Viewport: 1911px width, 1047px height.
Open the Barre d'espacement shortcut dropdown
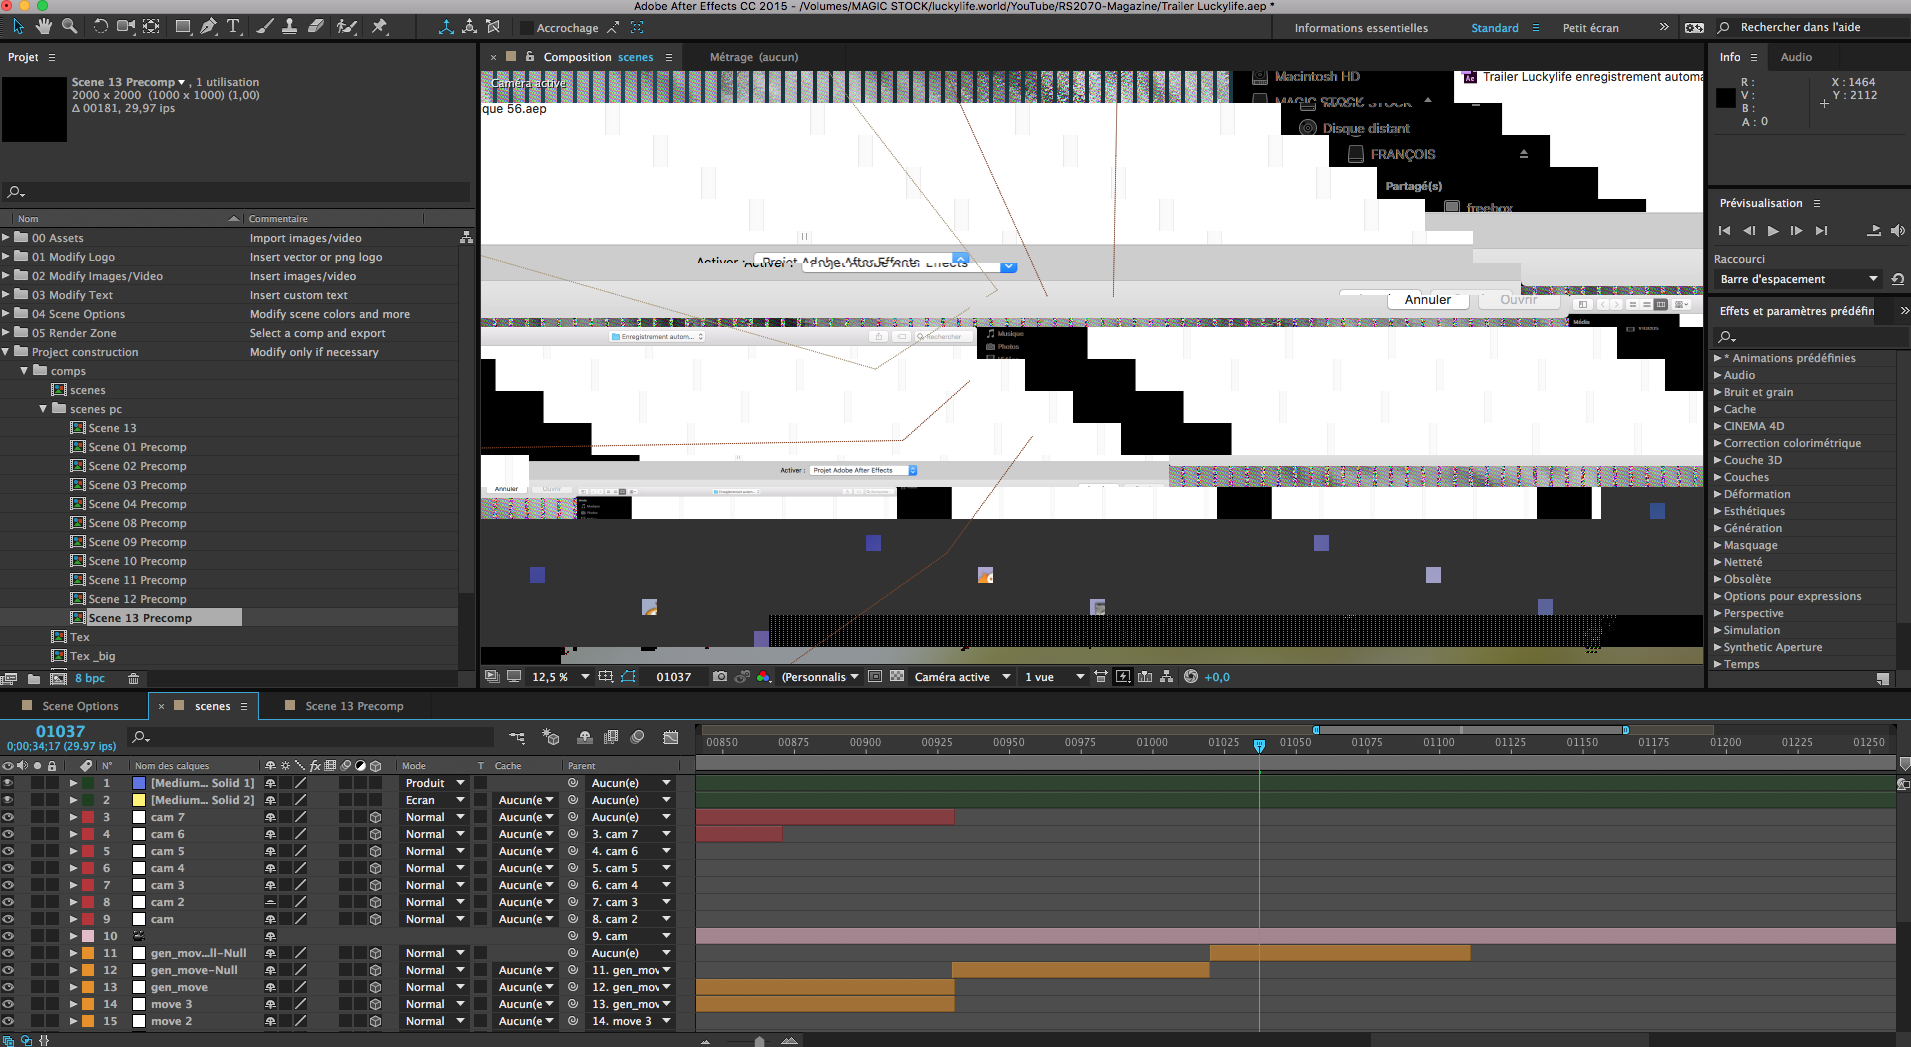pos(1798,279)
